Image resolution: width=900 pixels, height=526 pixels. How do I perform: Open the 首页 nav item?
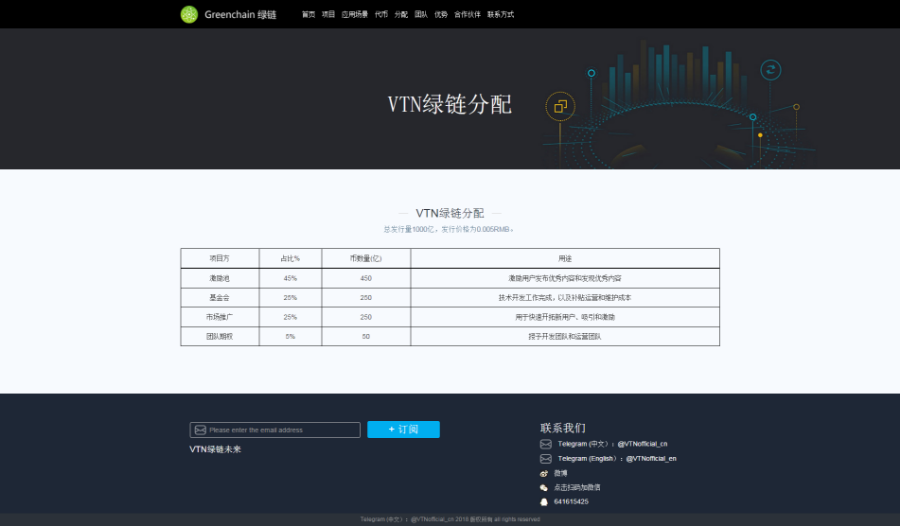309,14
